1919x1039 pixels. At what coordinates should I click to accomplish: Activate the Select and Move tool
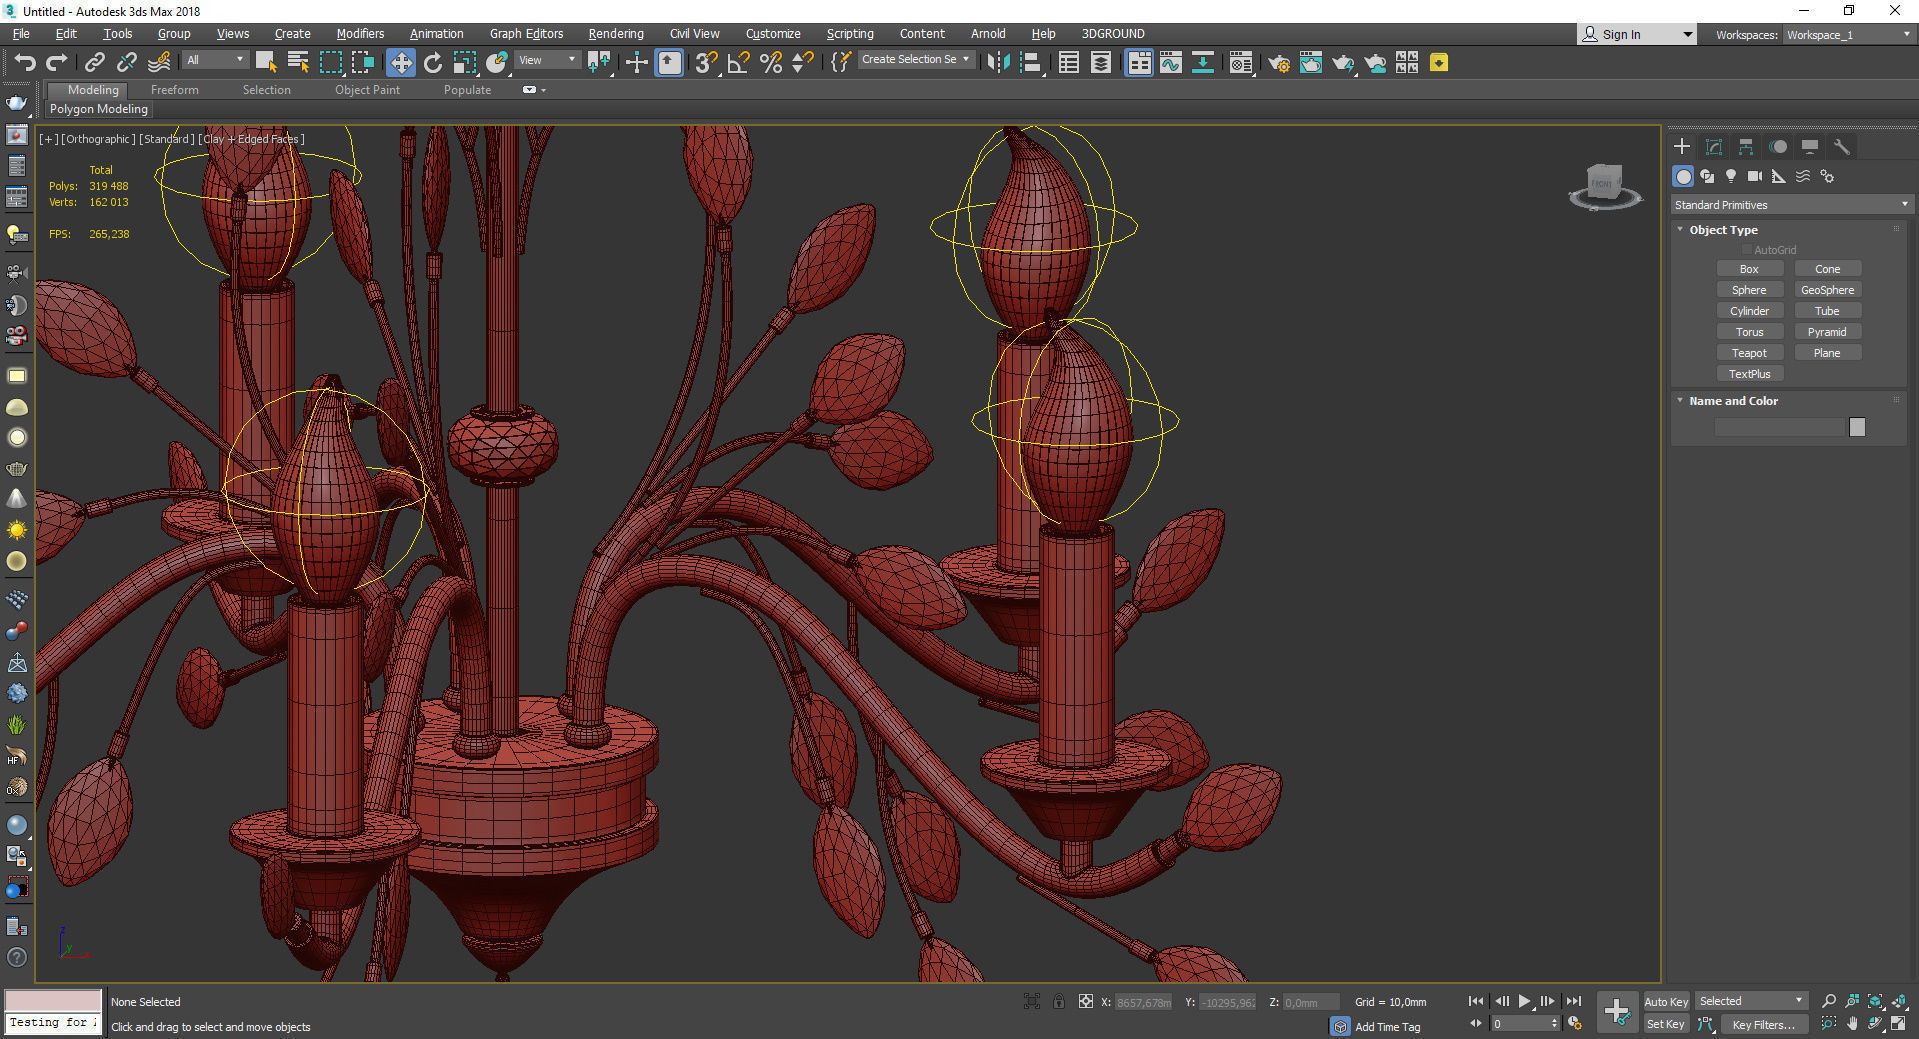pos(400,62)
